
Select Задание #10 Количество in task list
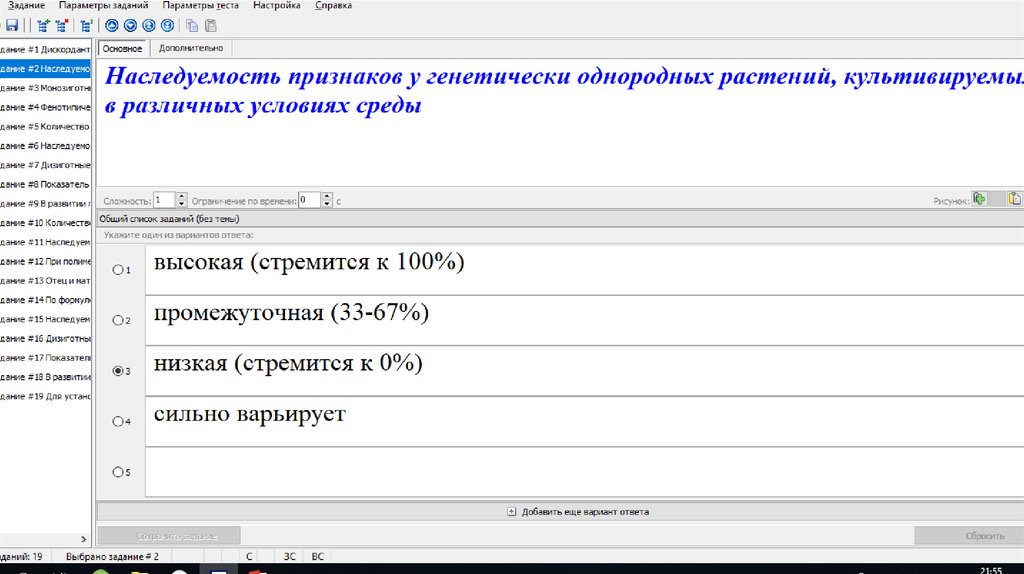point(46,222)
